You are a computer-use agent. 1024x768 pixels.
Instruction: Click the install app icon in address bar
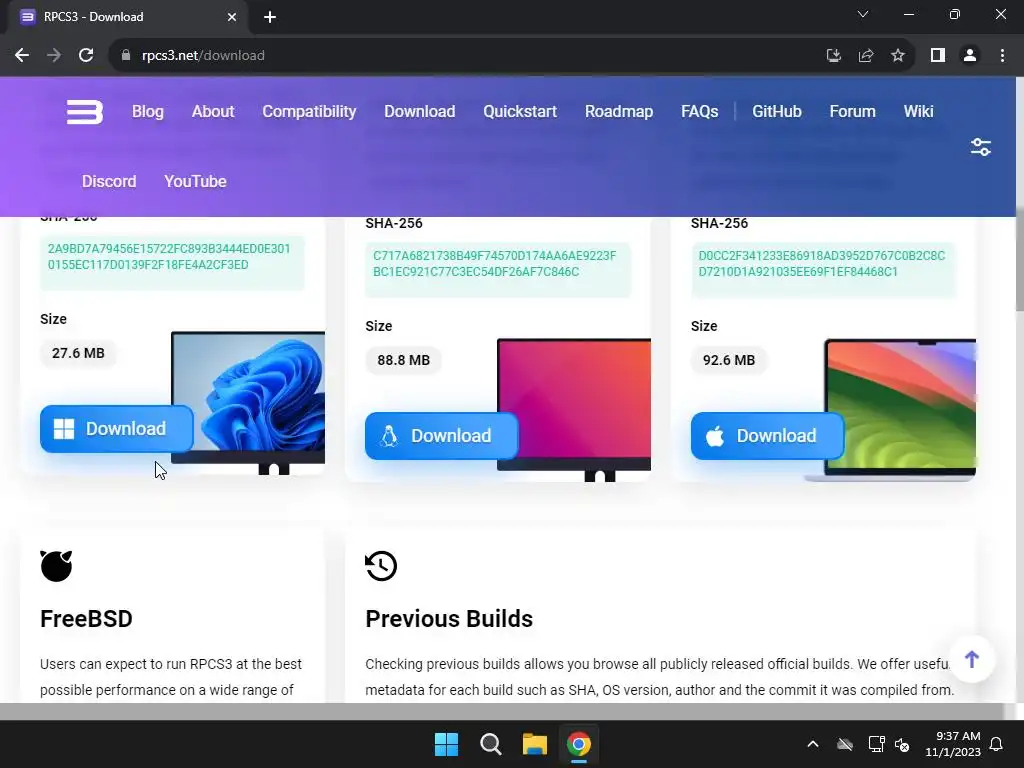833,56
